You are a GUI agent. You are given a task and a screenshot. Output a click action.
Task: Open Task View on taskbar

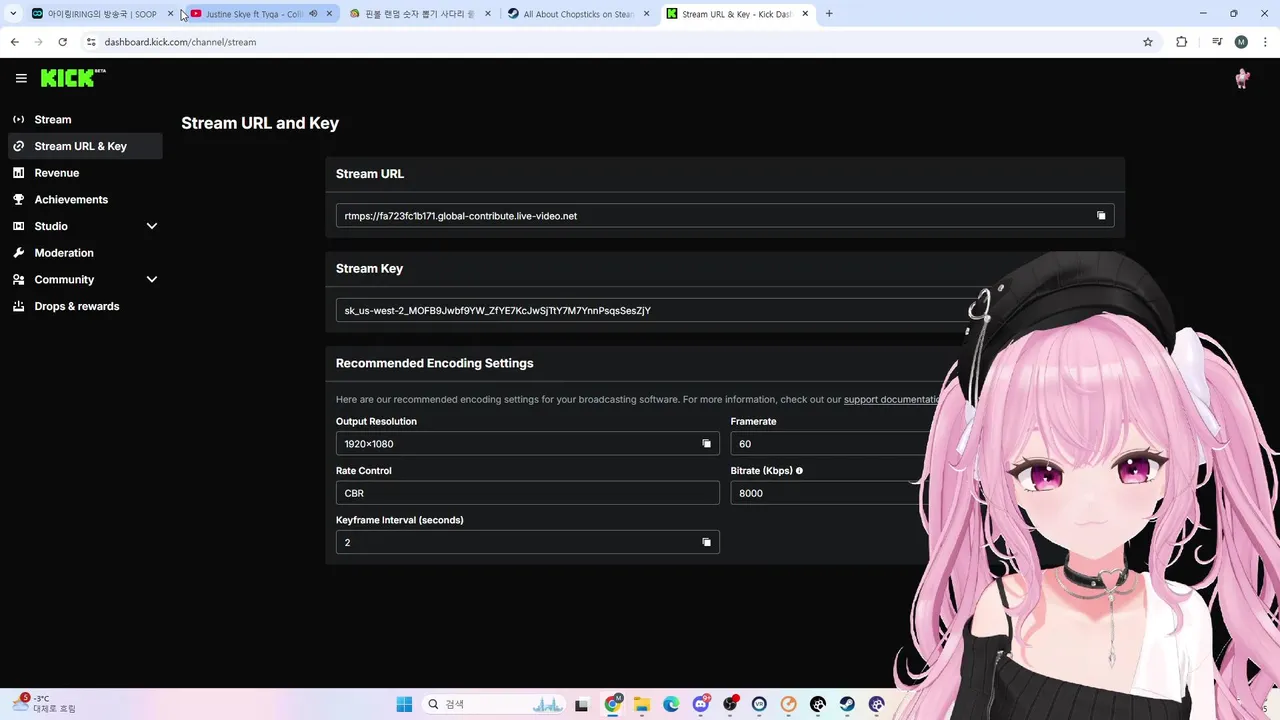[582, 704]
